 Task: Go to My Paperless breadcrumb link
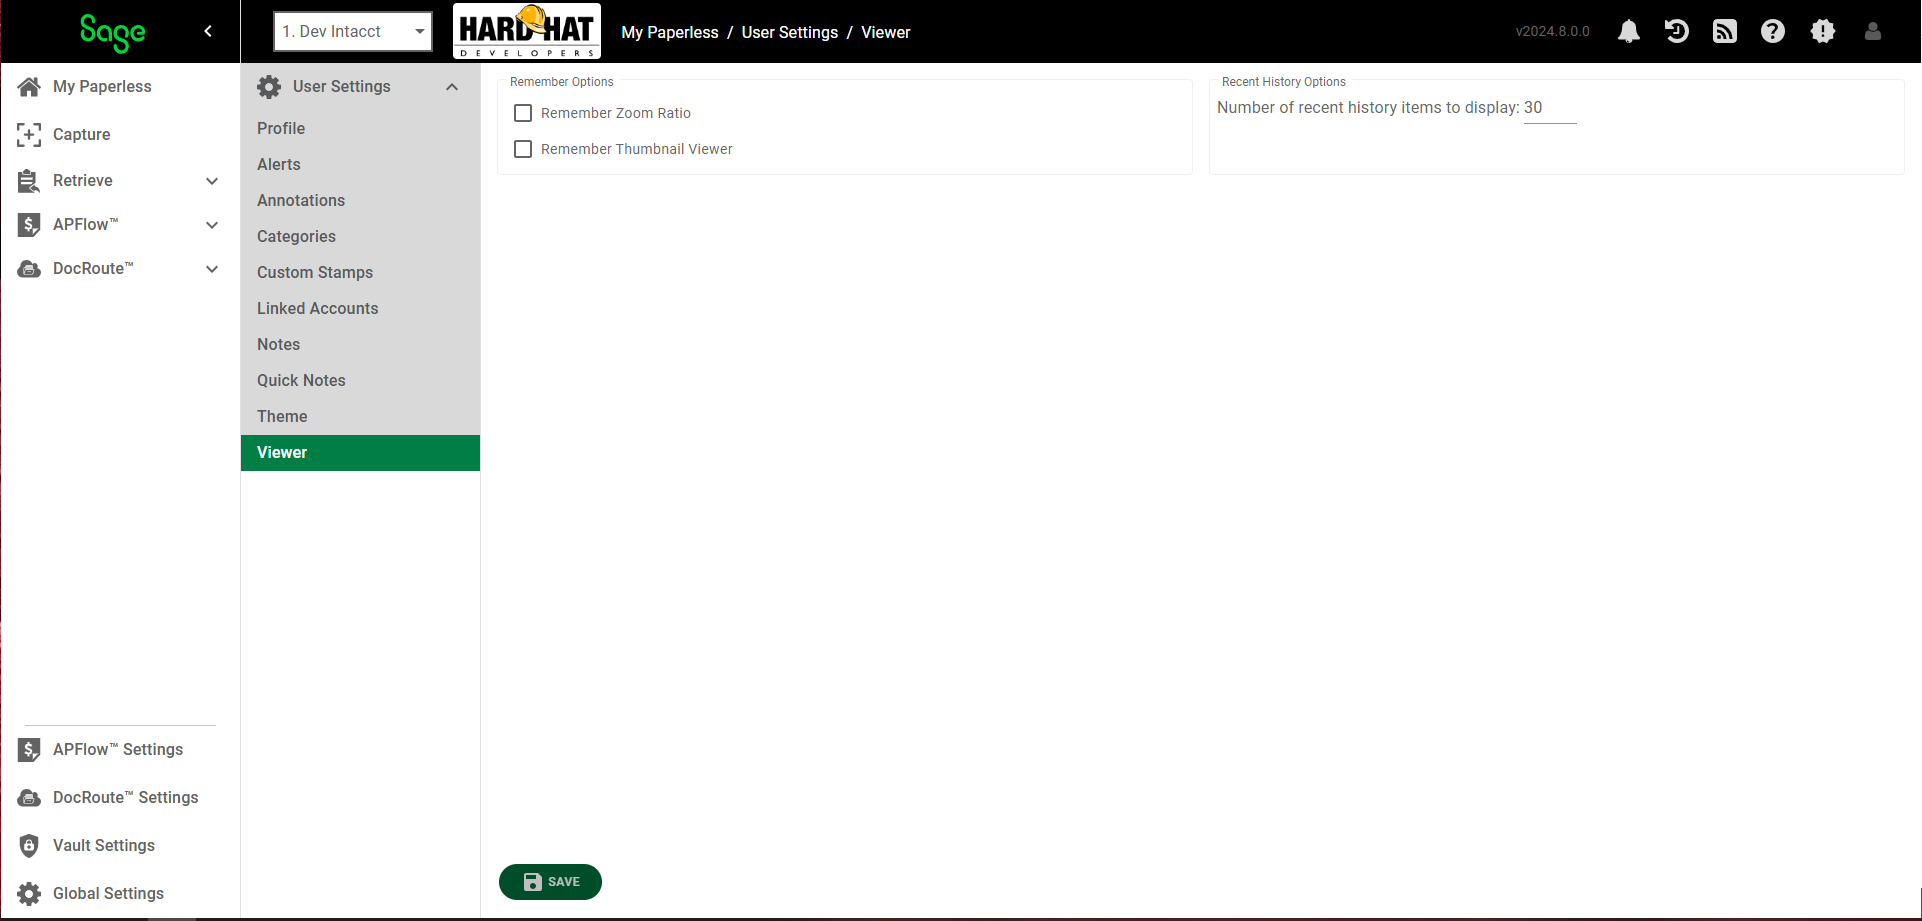click(670, 32)
